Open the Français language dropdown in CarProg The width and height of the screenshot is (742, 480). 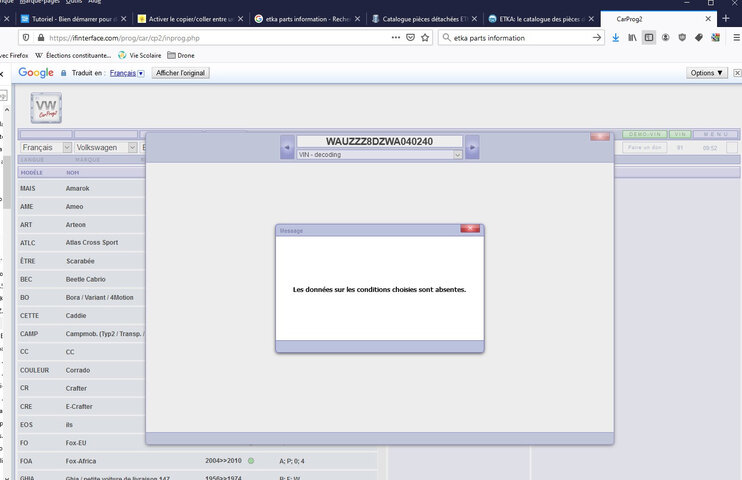tap(45, 148)
